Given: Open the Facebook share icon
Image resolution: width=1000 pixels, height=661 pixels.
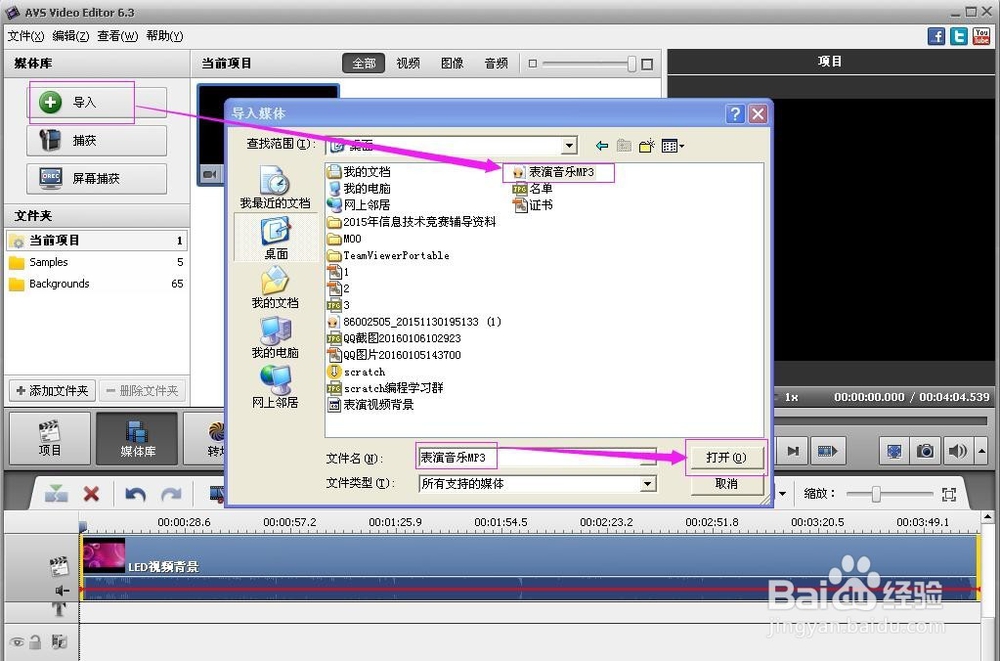Looking at the screenshot, I should pos(936,36).
